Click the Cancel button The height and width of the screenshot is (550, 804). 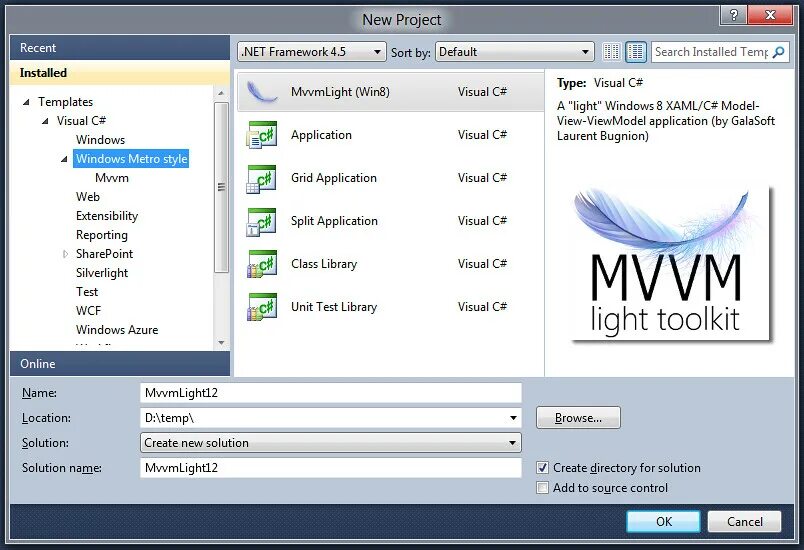tap(745, 522)
